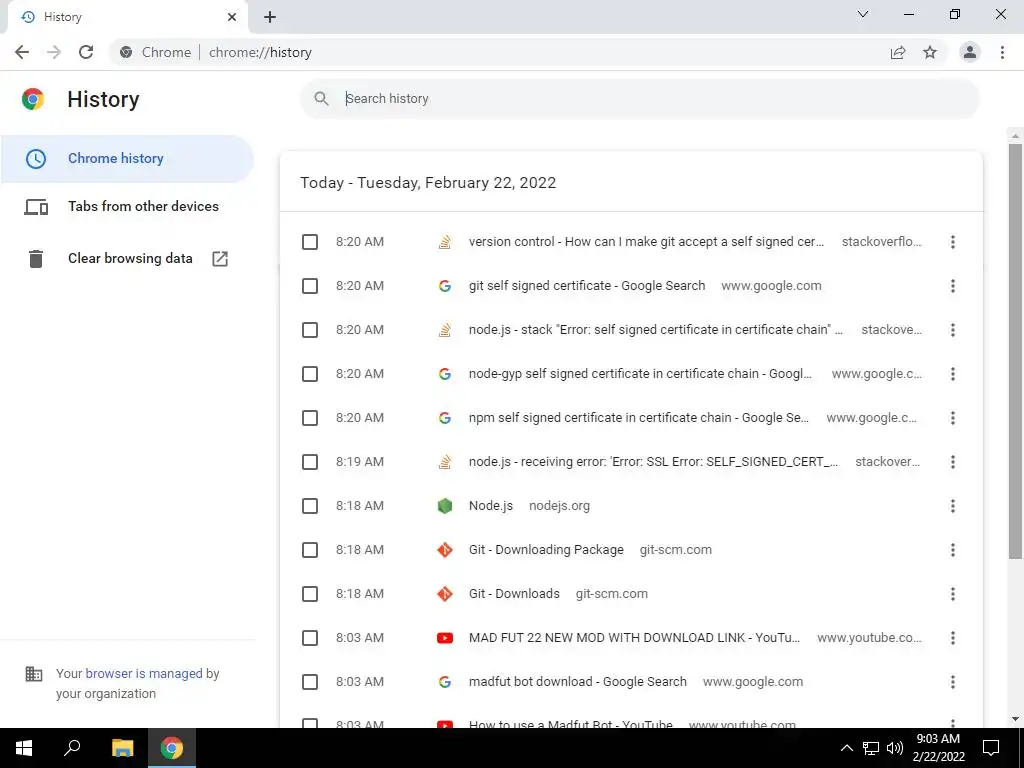The height and width of the screenshot is (768, 1024).
Task: Open actions menu for version control entry
Action: click(x=953, y=242)
